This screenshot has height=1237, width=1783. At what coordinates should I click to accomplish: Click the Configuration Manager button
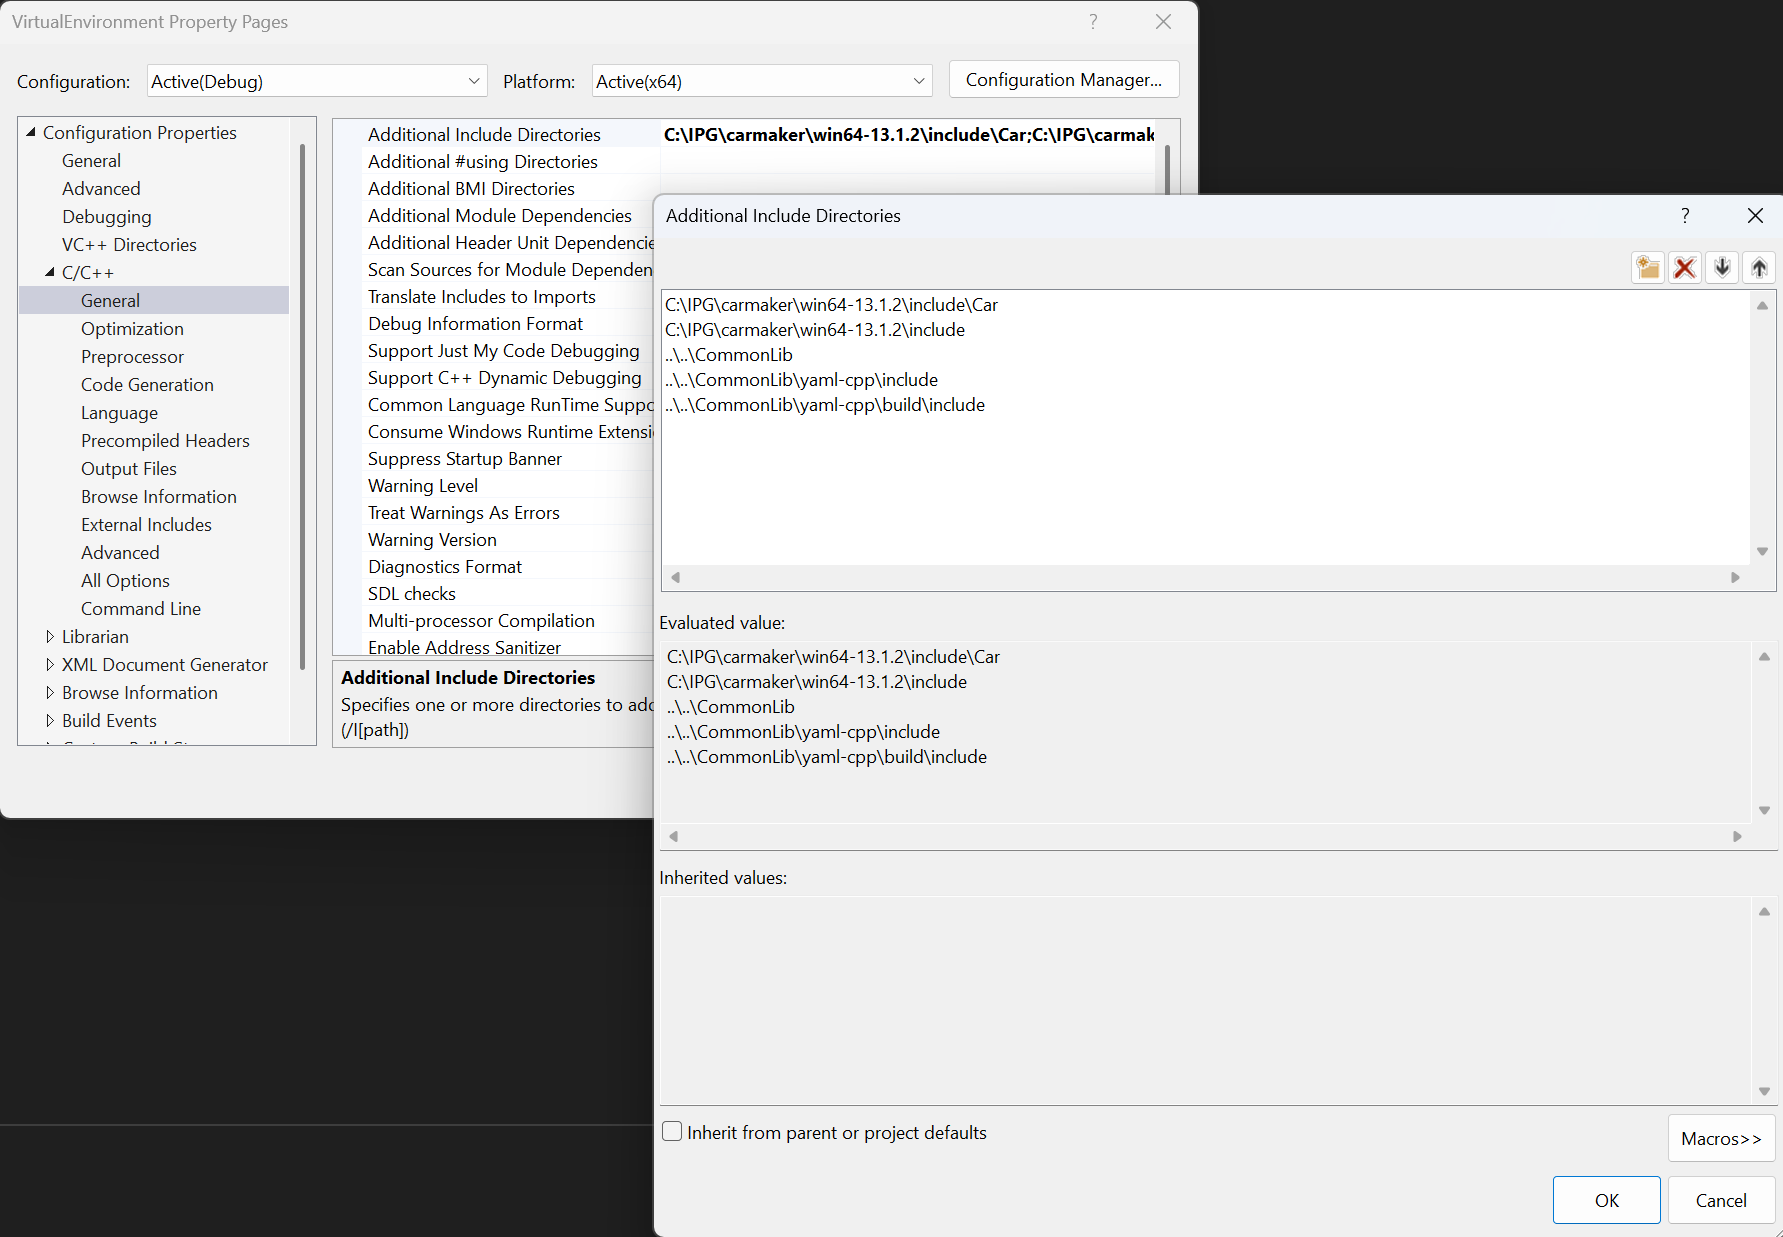click(1064, 80)
